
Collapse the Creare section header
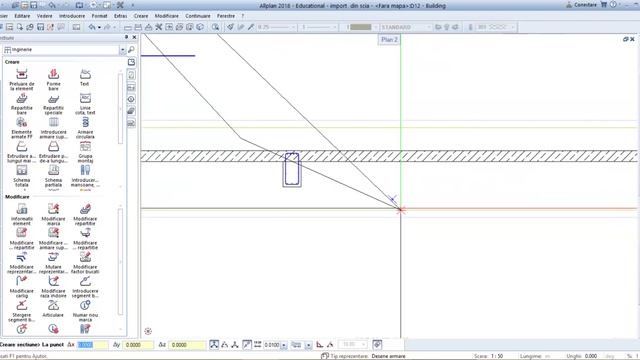coord(12,62)
